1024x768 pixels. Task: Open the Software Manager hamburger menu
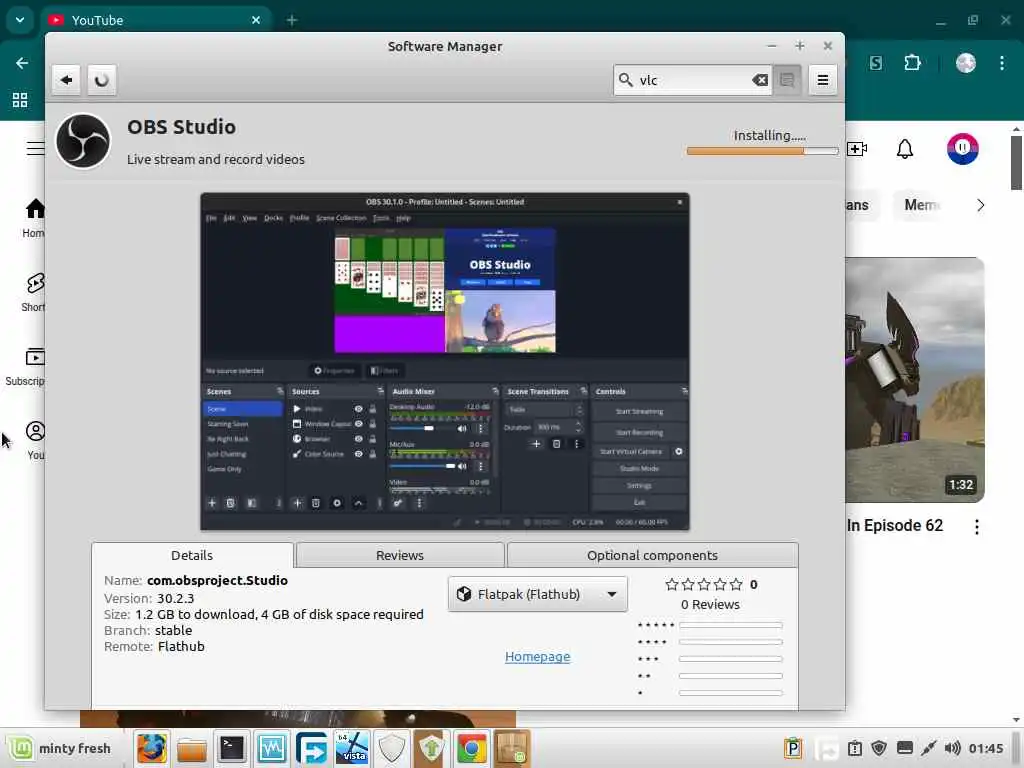point(823,80)
